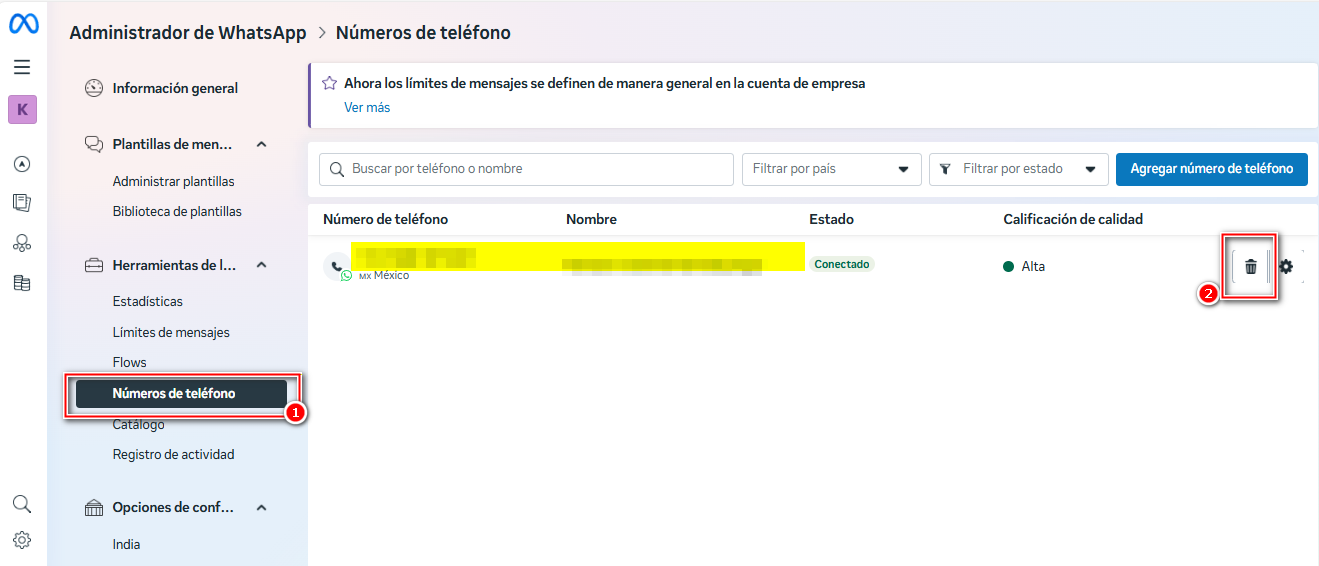Select Información general in sidebar
Screen dimensions: 1319x566
click(175, 88)
